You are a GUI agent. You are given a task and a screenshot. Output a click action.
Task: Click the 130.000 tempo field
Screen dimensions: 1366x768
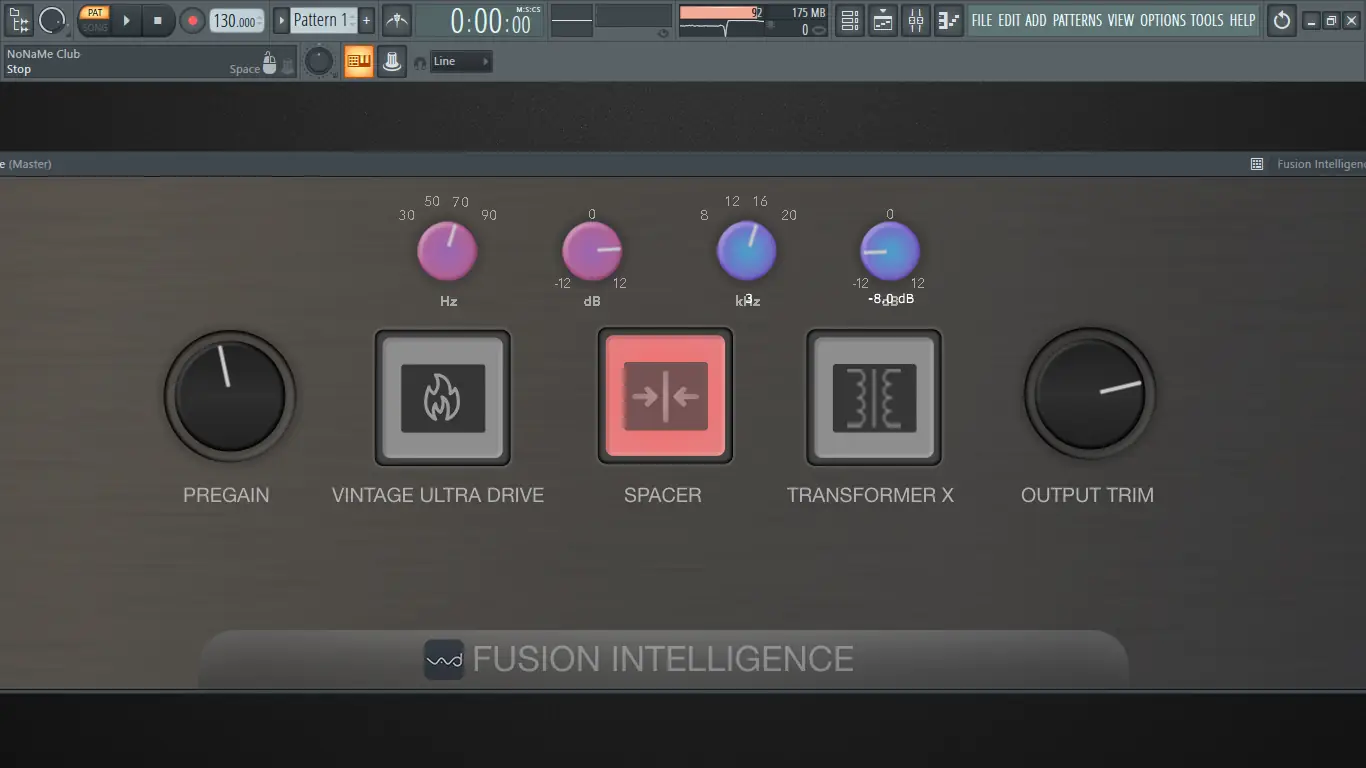(237, 20)
